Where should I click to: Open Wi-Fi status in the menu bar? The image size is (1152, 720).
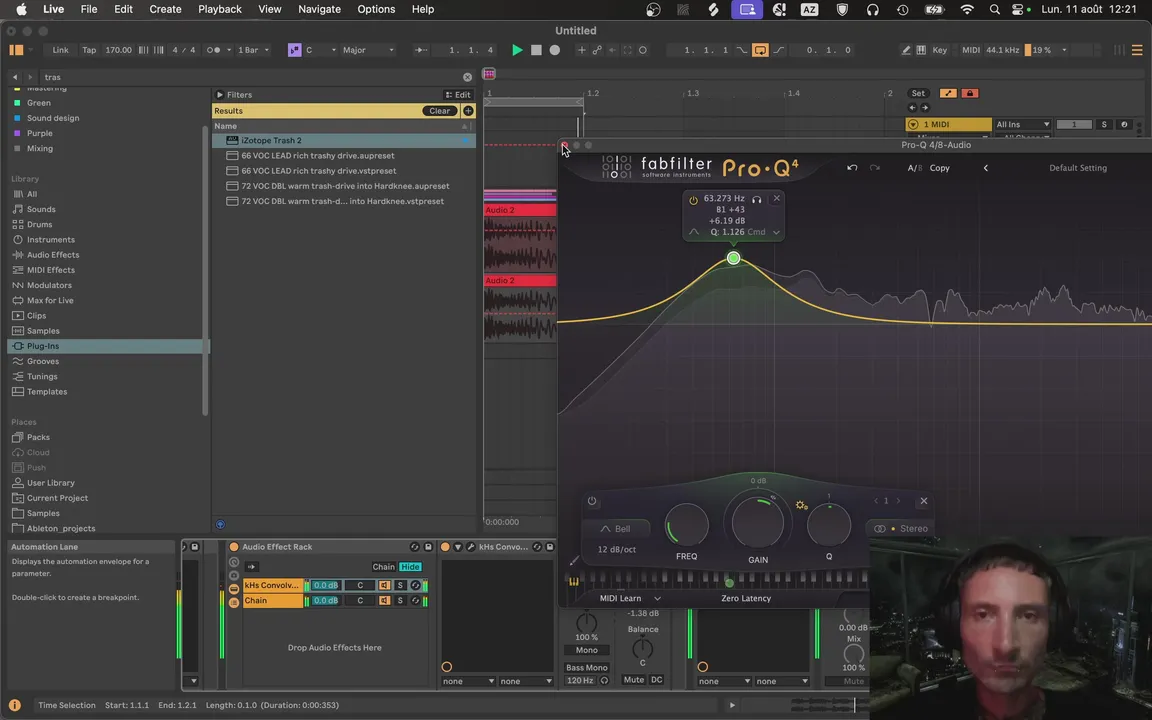click(967, 10)
